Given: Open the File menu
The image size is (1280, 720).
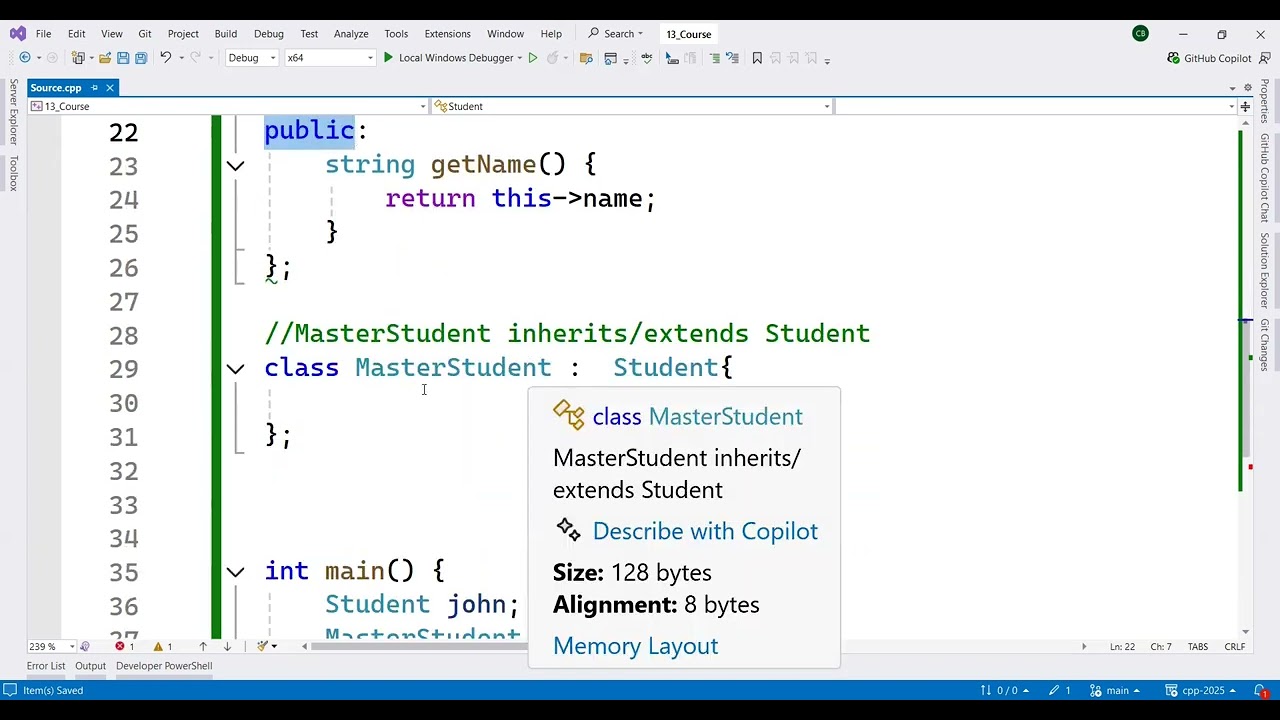Looking at the screenshot, I should tap(43, 34).
